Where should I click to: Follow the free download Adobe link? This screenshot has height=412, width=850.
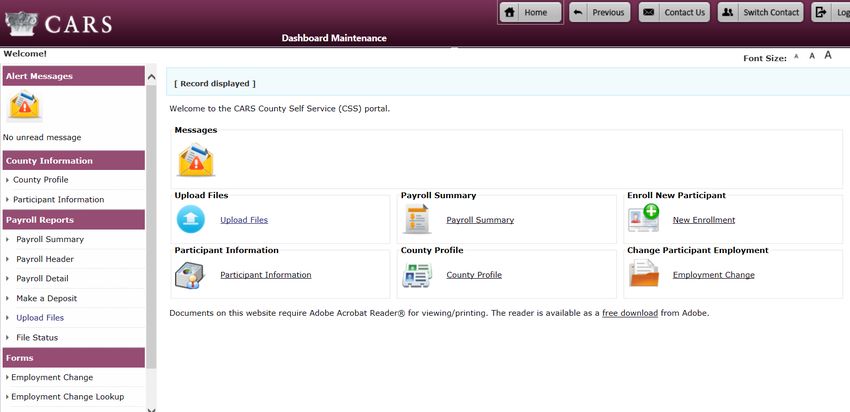pos(630,313)
